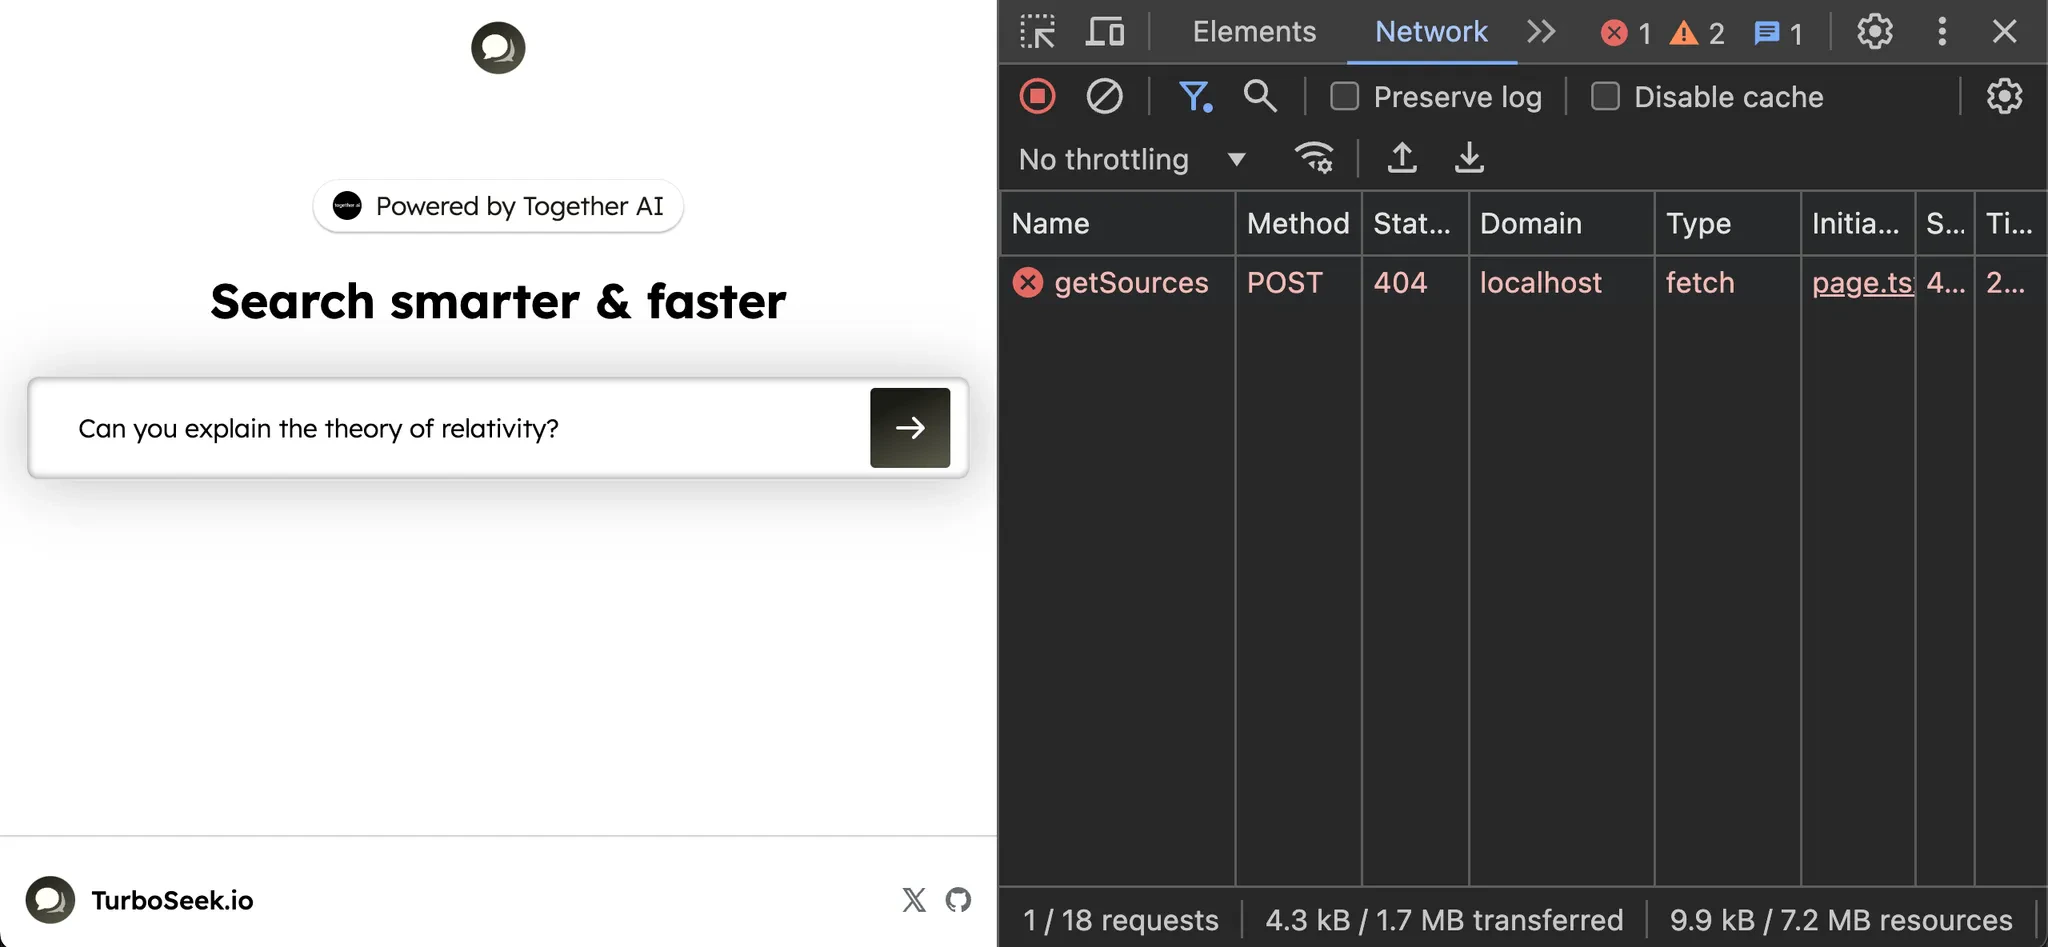Toggle the network filter icon
This screenshot has width=2048, height=947.
coord(1195,96)
